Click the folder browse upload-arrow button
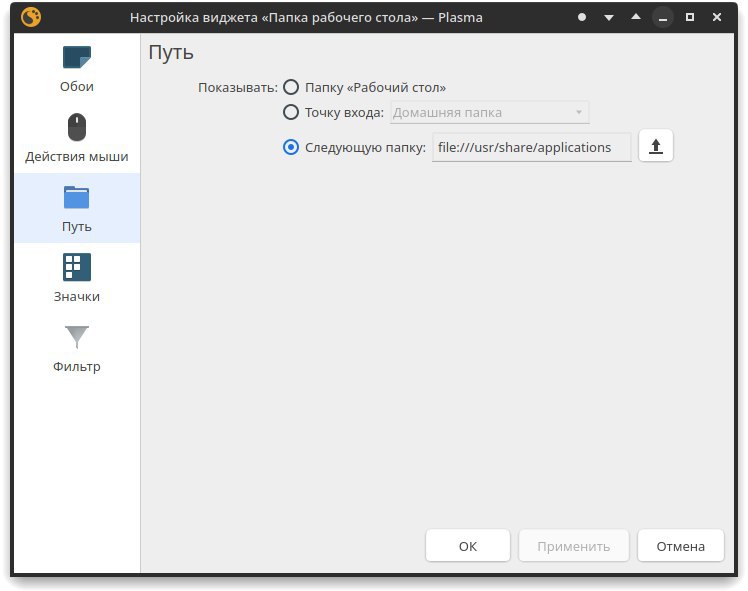Screen dimensions: 748x591 [655, 146]
